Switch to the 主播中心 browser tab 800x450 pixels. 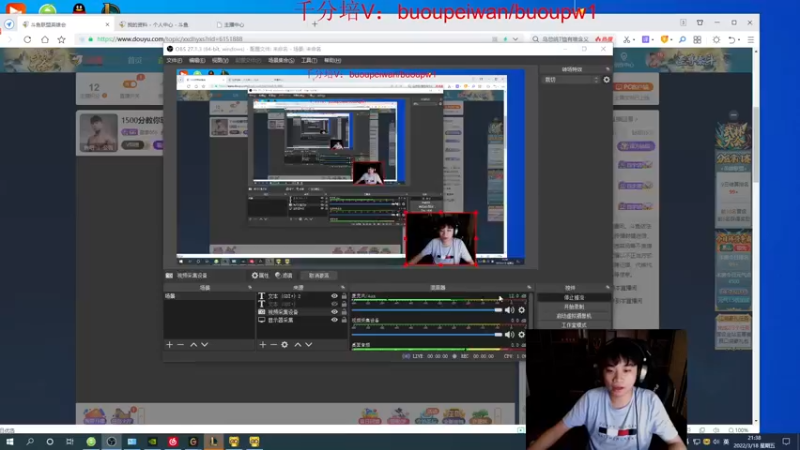click(234, 24)
